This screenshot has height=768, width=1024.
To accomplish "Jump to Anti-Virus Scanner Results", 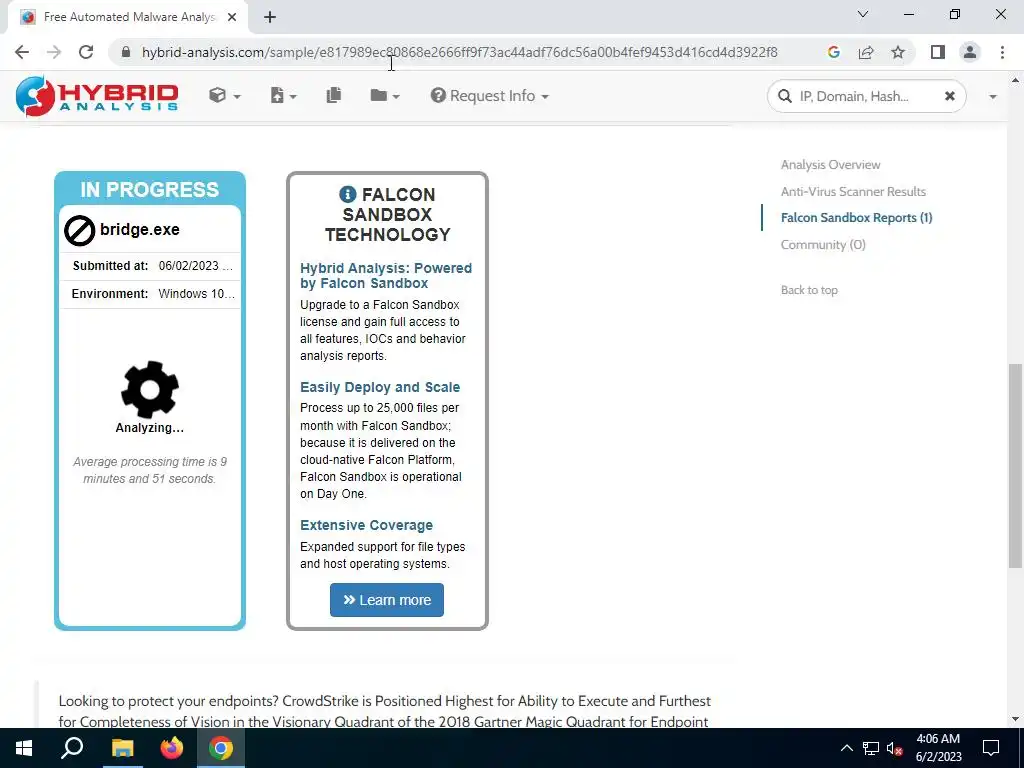I will (x=853, y=191).
